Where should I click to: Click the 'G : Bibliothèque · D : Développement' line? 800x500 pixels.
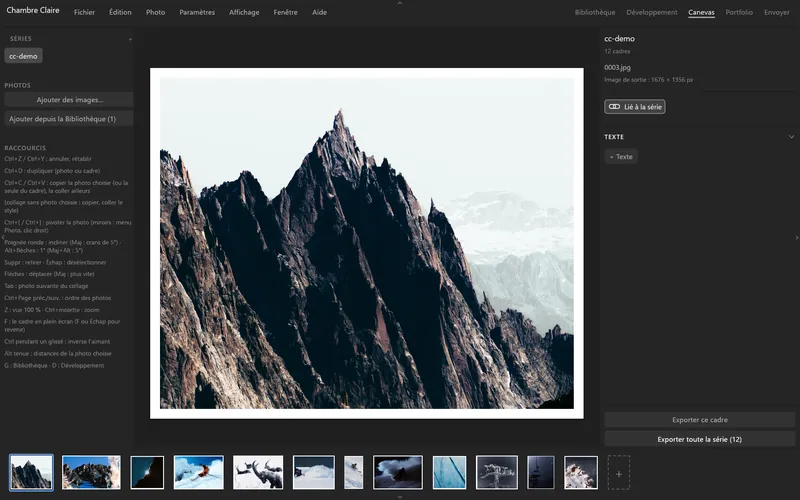point(54,365)
